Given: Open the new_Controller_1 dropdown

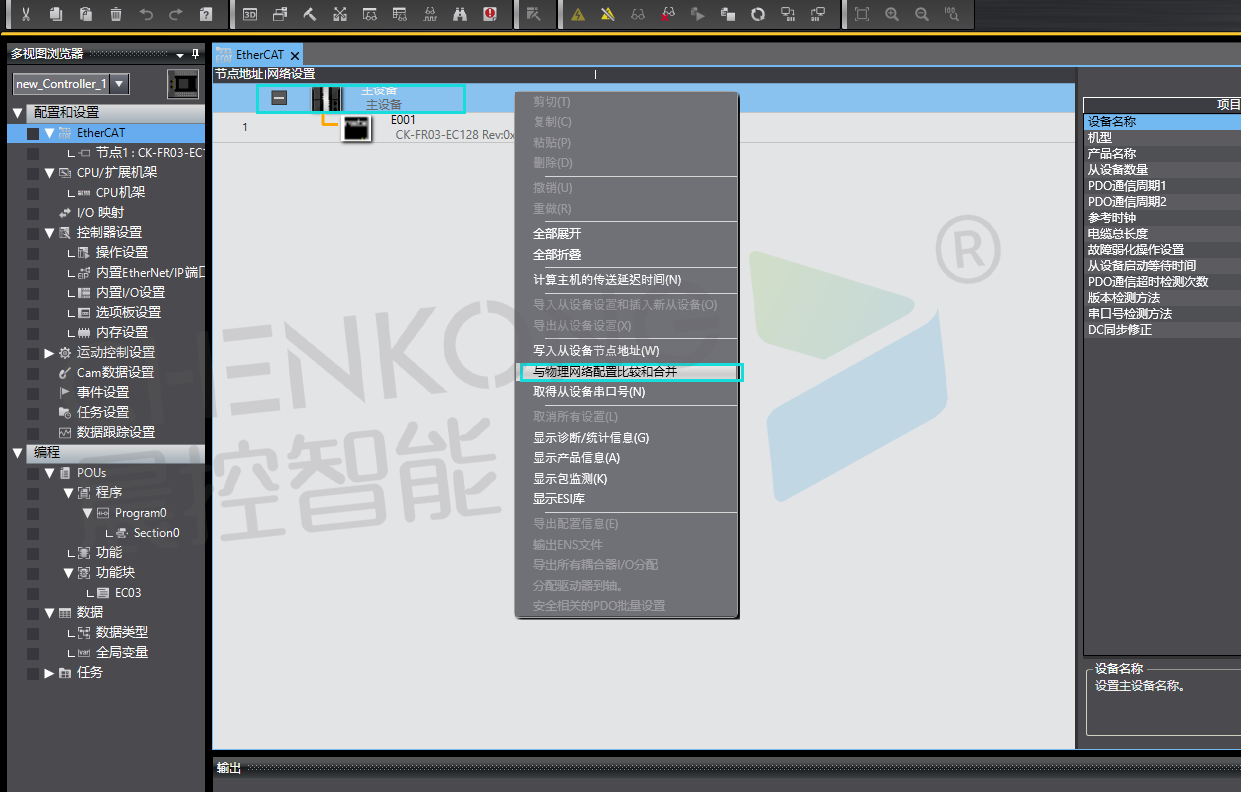Looking at the screenshot, I should (x=120, y=84).
